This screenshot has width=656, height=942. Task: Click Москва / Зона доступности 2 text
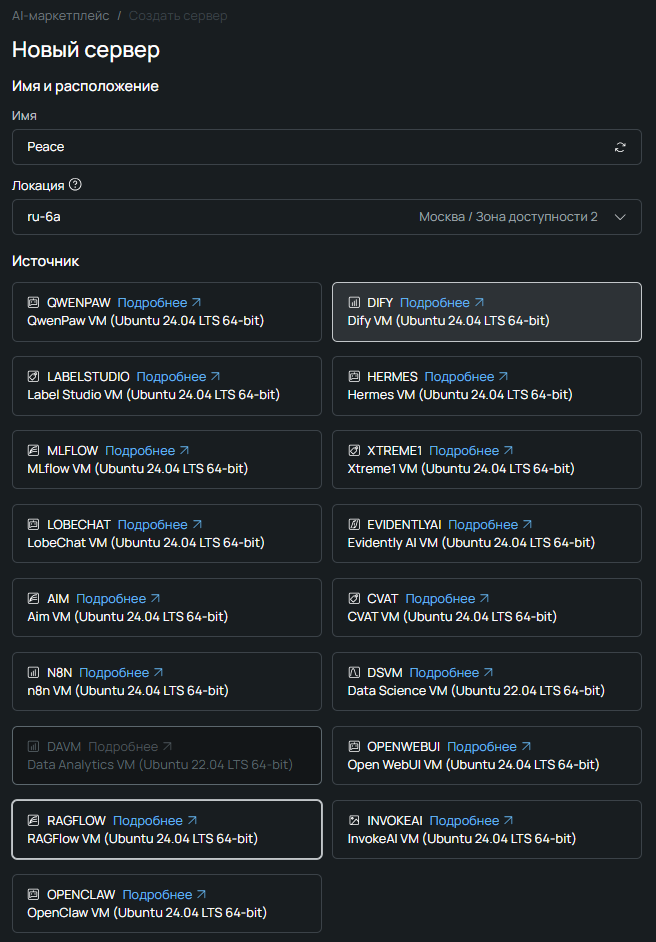(x=508, y=217)
